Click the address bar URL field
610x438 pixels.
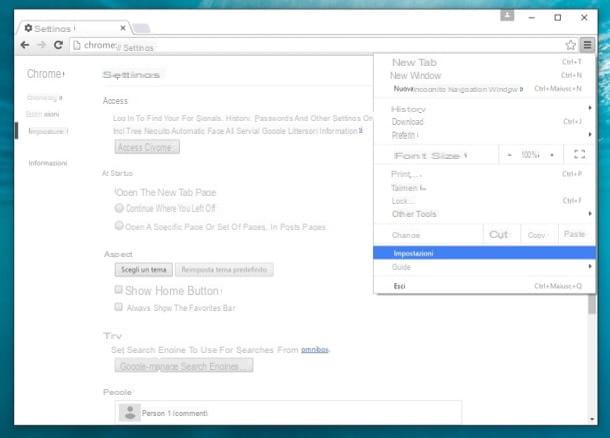[317, 45]
